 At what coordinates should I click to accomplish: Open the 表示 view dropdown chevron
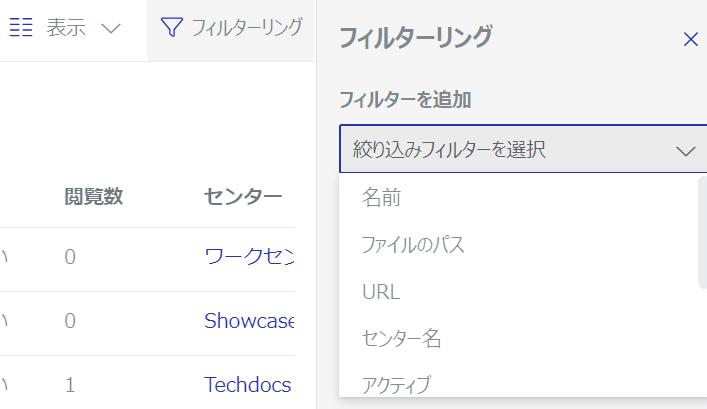click(x=110, y=28)
